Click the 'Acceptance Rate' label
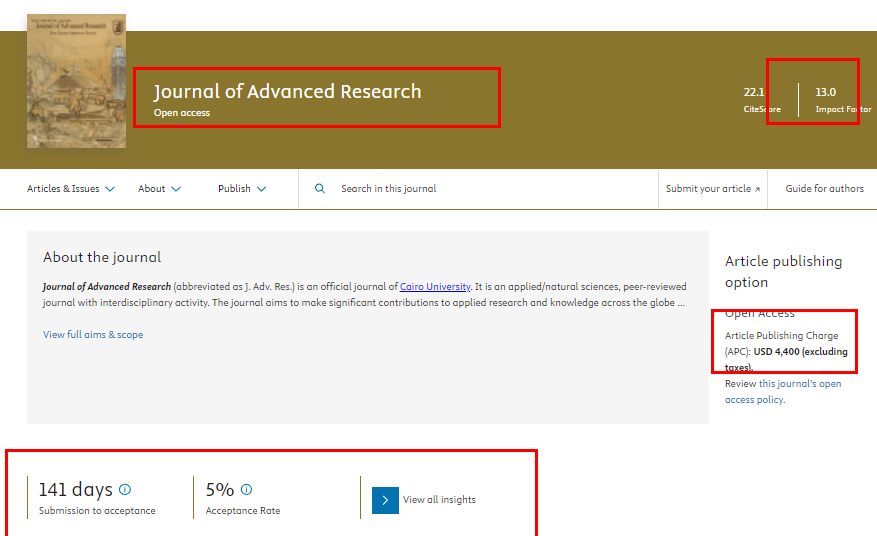The height and width of the screenshot is (536, 877). click(x=243, y=511)
